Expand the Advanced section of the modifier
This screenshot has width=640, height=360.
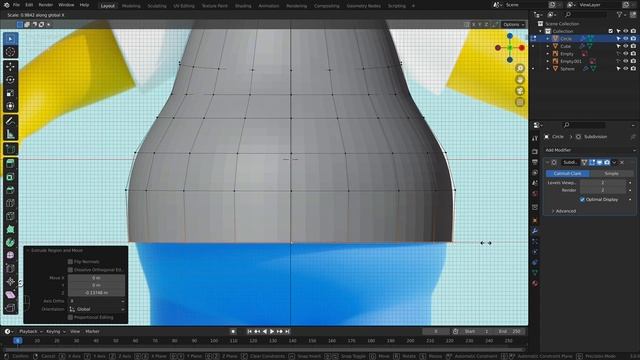pos(564,211)
